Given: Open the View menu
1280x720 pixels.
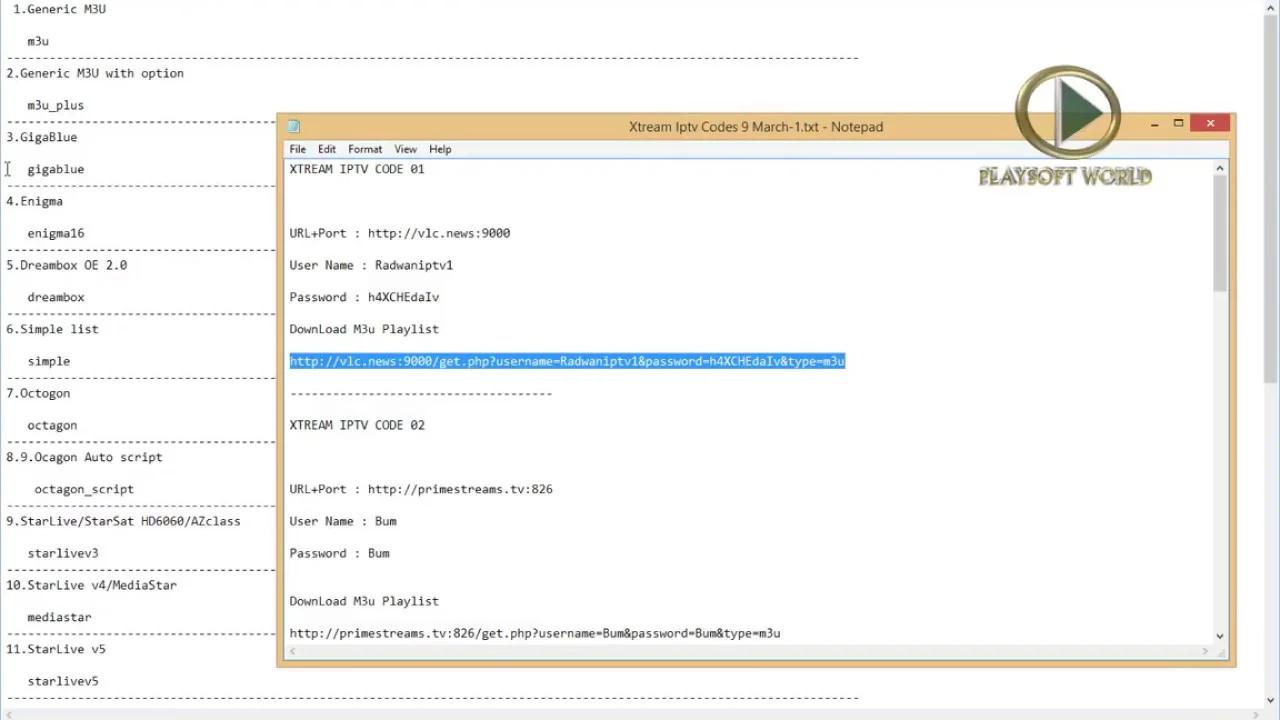Looking at the screenshot, I should tap(405, 149).
